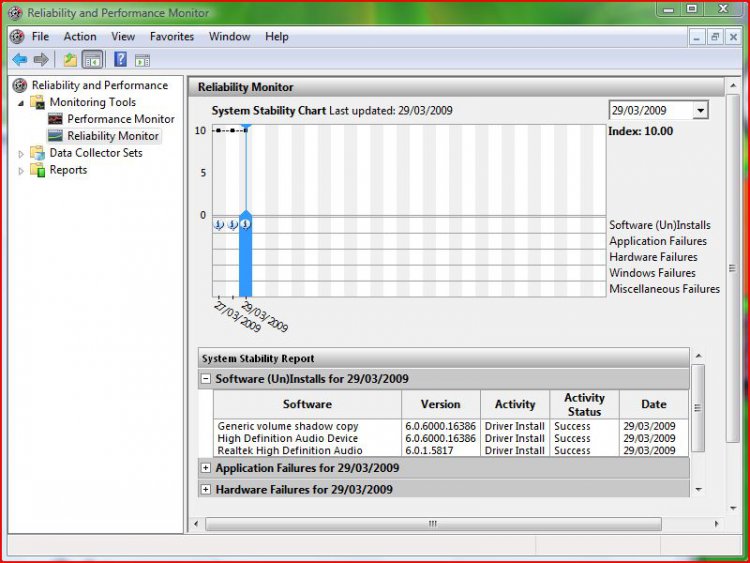
Task: Select Data Collector Sets in the tree
Action: tap(96, 153)
